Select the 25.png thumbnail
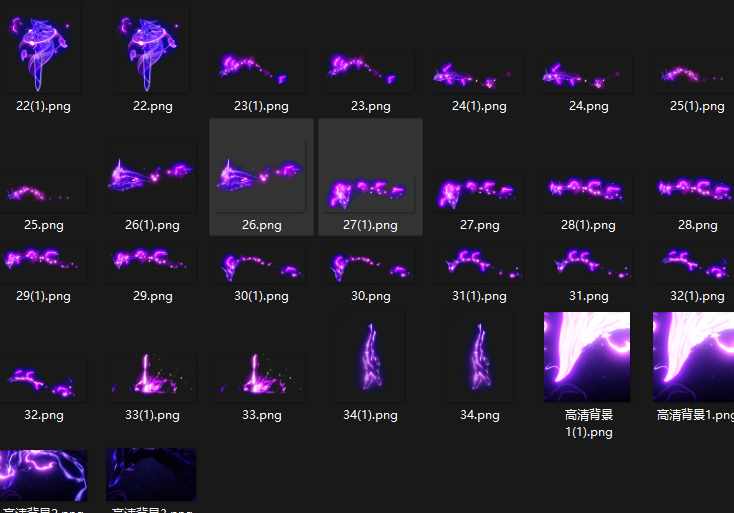The image size is (734, 513). coord(44,193)
